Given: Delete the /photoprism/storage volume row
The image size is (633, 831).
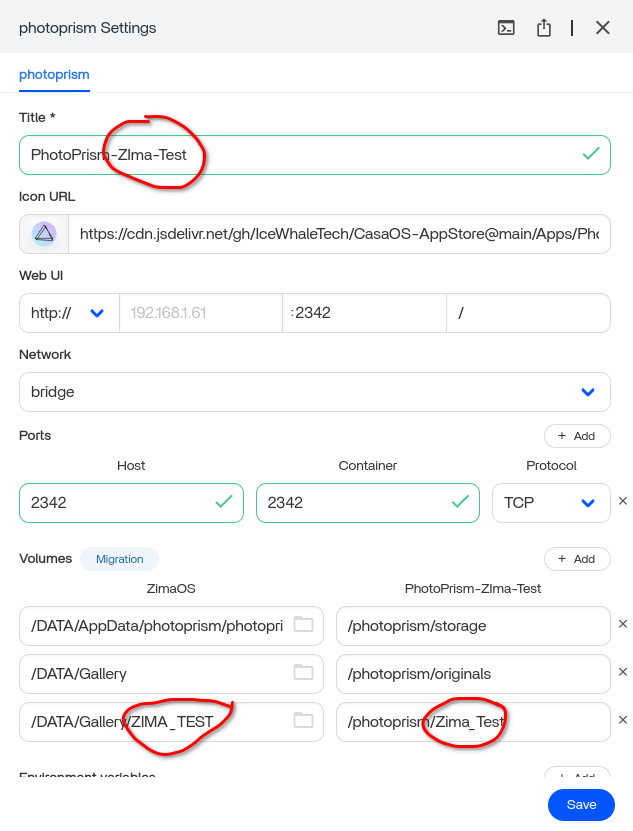Looking at the screenshot, I should point(622,625).
